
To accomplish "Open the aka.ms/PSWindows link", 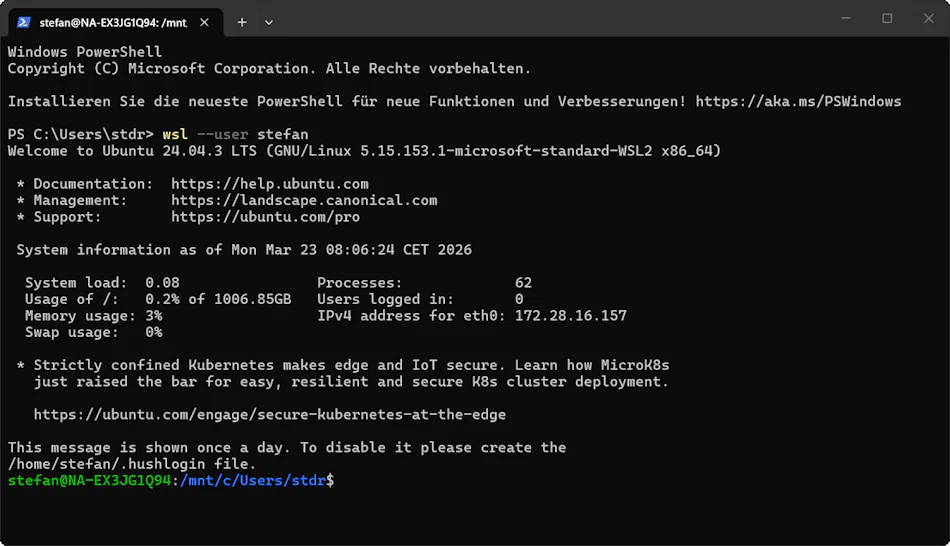I will coord(798,101).
